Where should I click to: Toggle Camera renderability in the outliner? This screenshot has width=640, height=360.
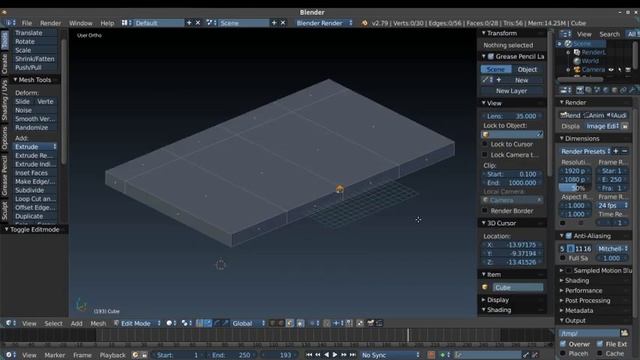(628, 70)
